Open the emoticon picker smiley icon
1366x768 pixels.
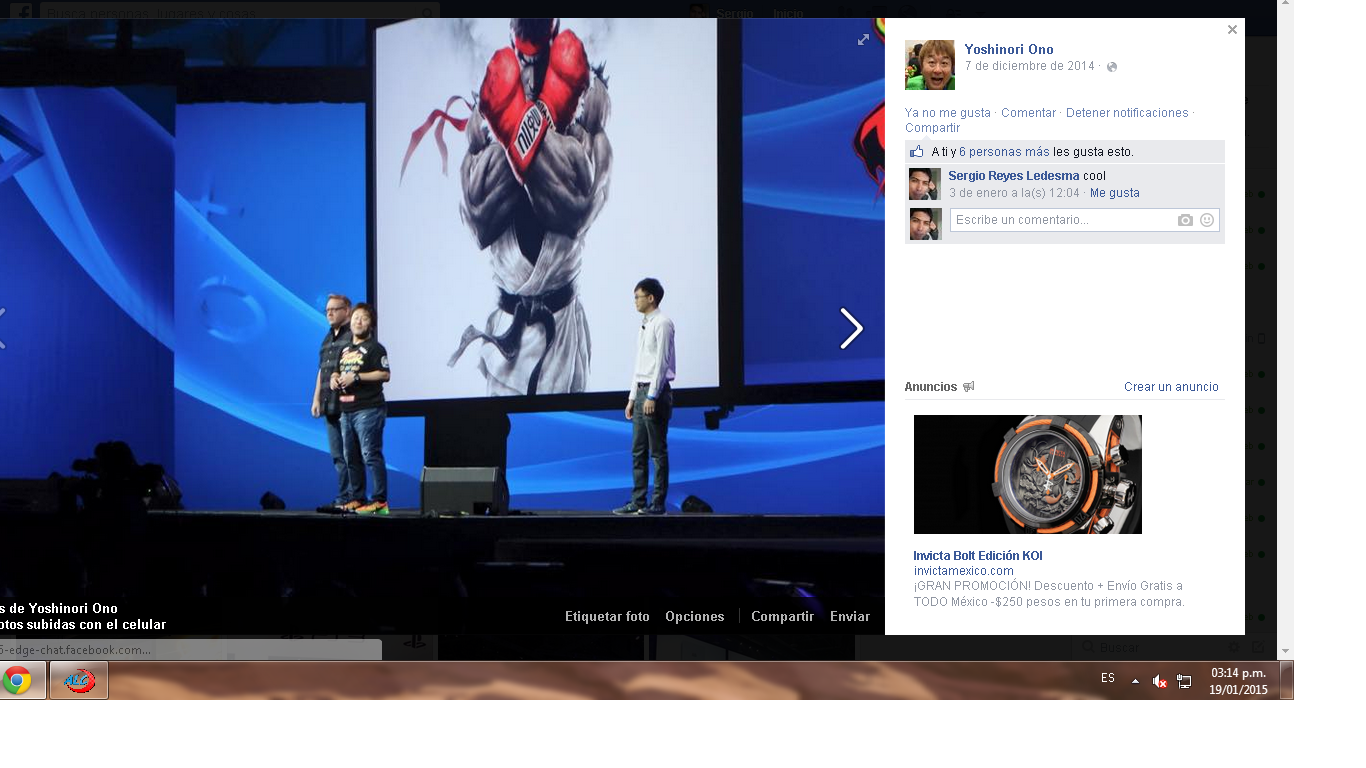coord(1207,220)
